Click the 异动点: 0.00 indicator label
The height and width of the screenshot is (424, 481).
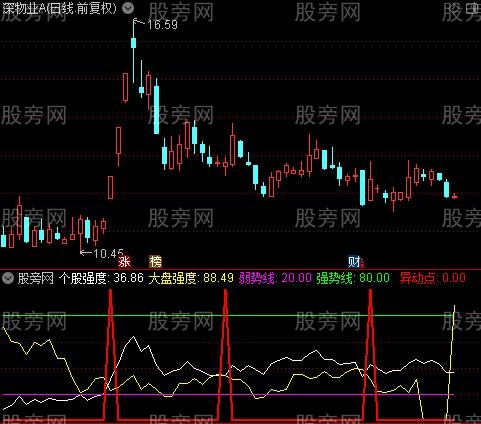[x=433, y=278]
